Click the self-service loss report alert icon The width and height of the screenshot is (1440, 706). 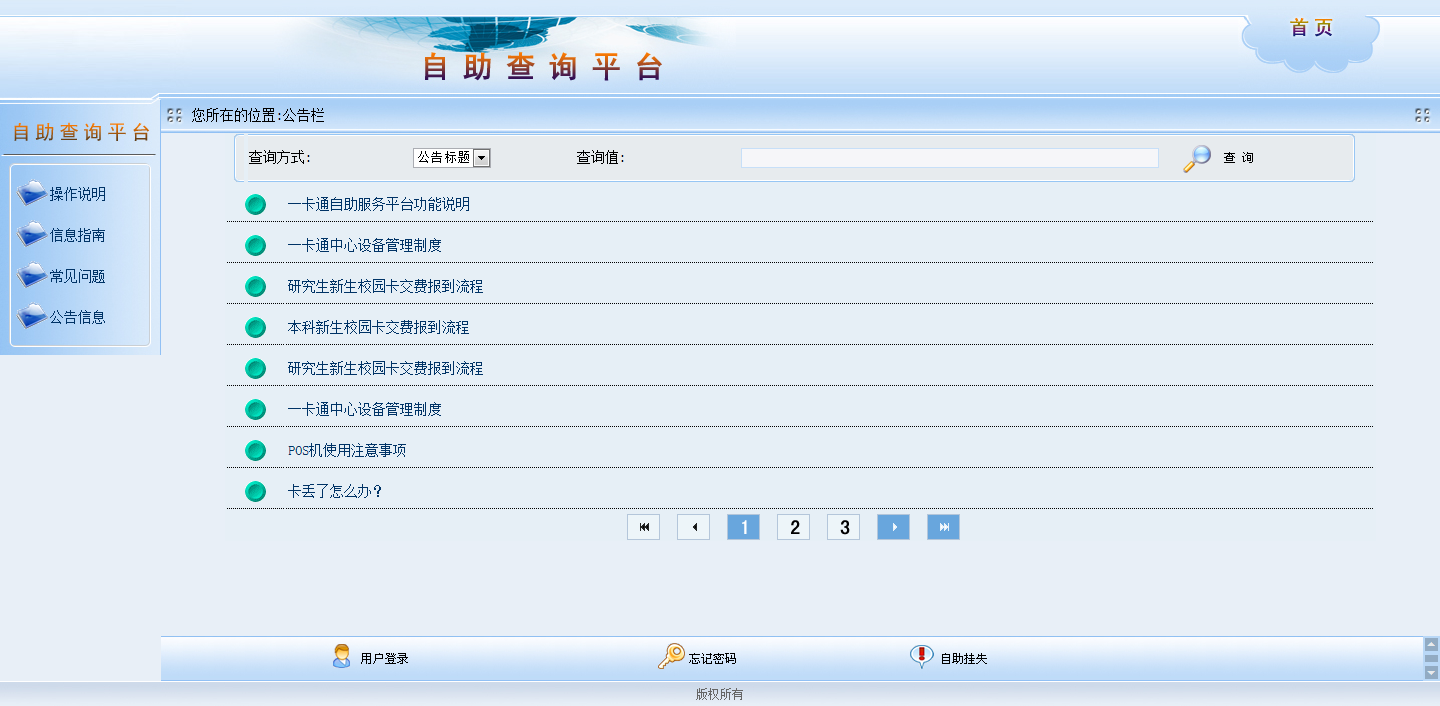921,657
